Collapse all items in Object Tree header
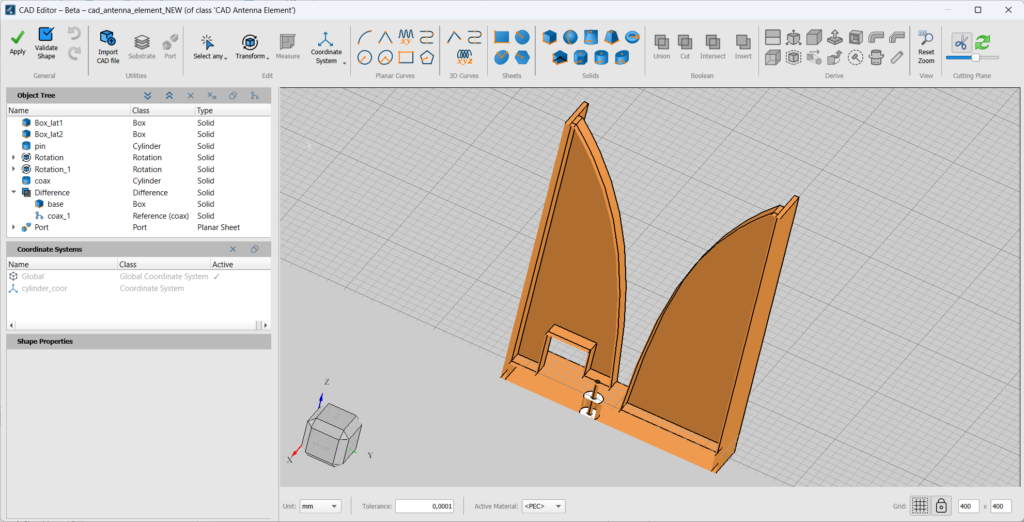Viewport: 1024px width, 522px height. click(x=169, y=95)
